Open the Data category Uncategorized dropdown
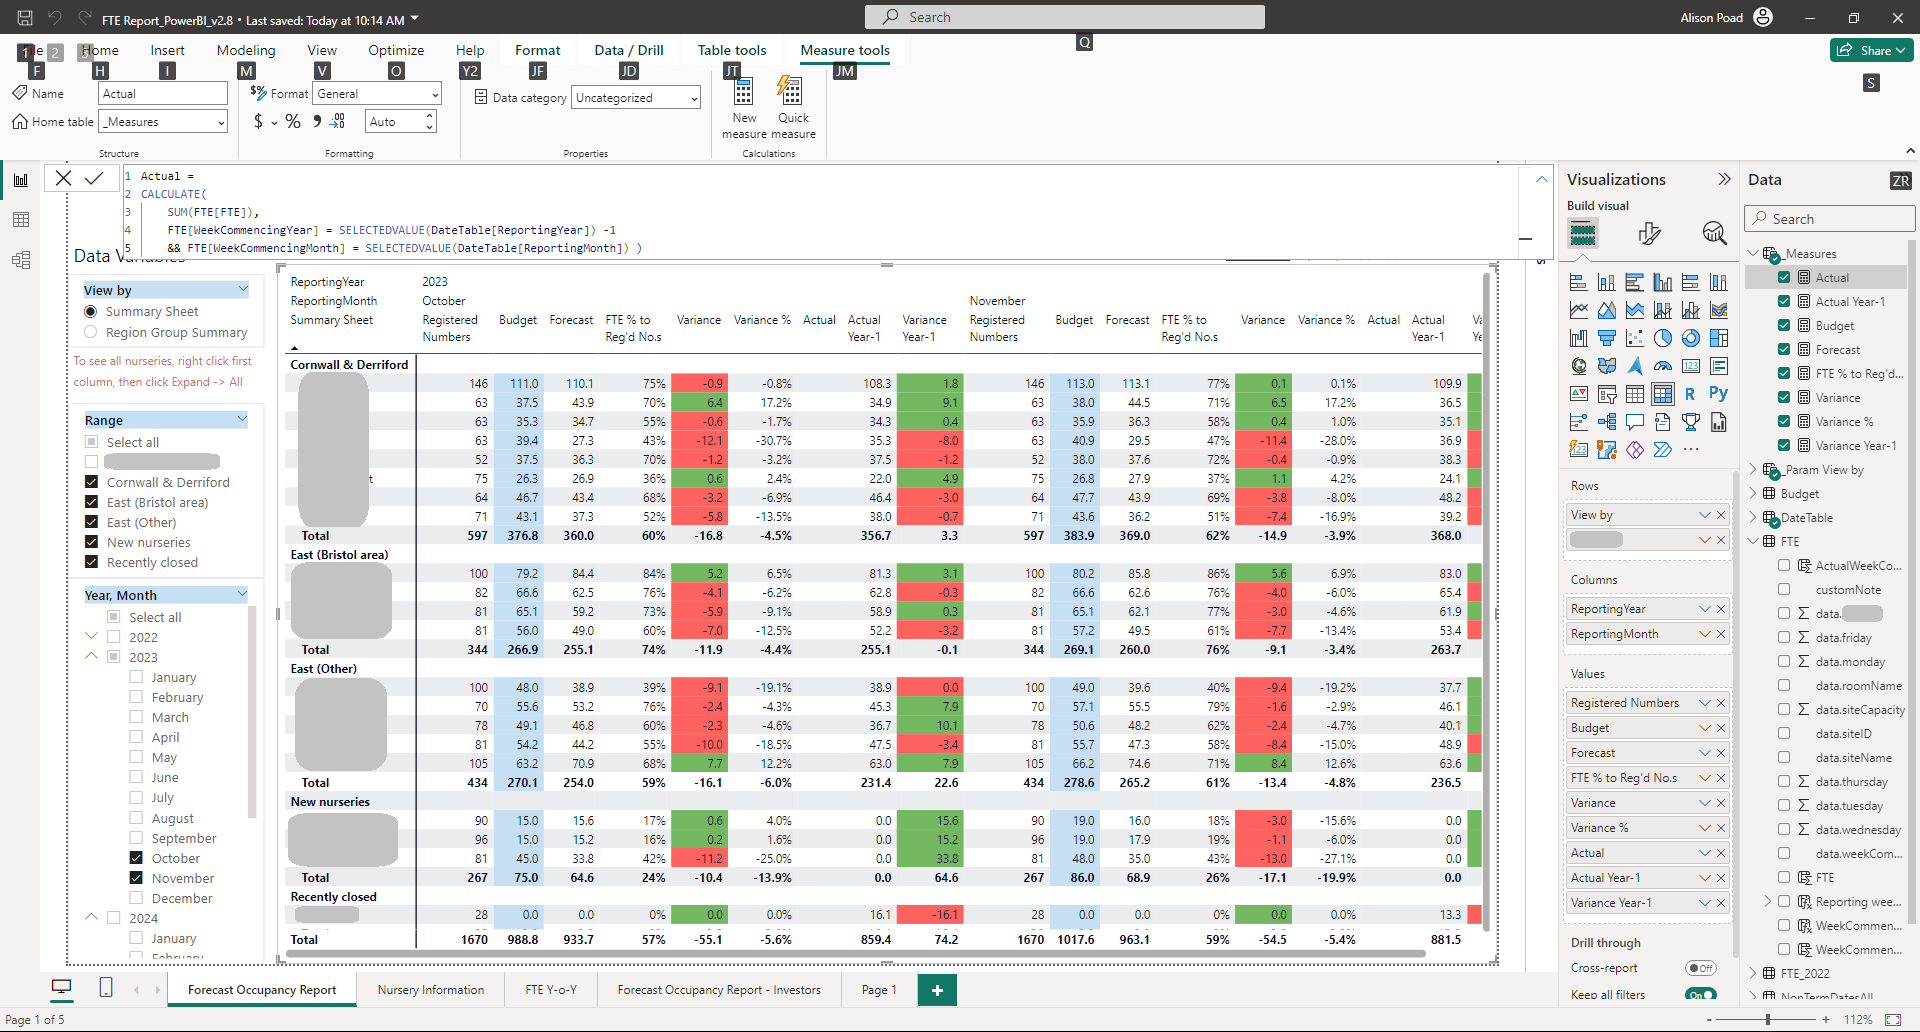The height and width of the screenshot is (1032, 1920). click(636, 98)
